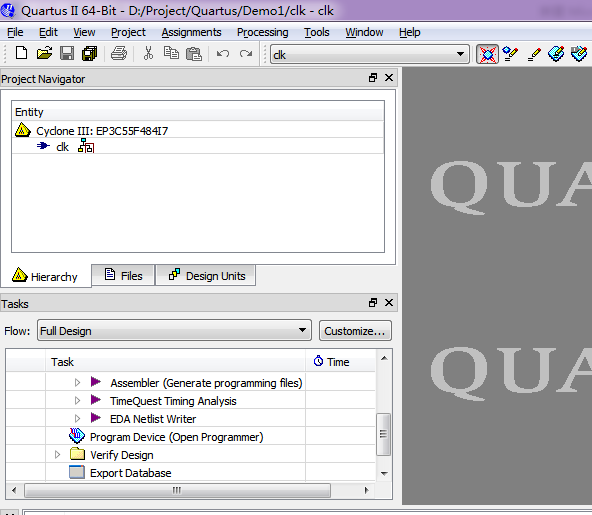Click the Customize... button

pos(355,331)
